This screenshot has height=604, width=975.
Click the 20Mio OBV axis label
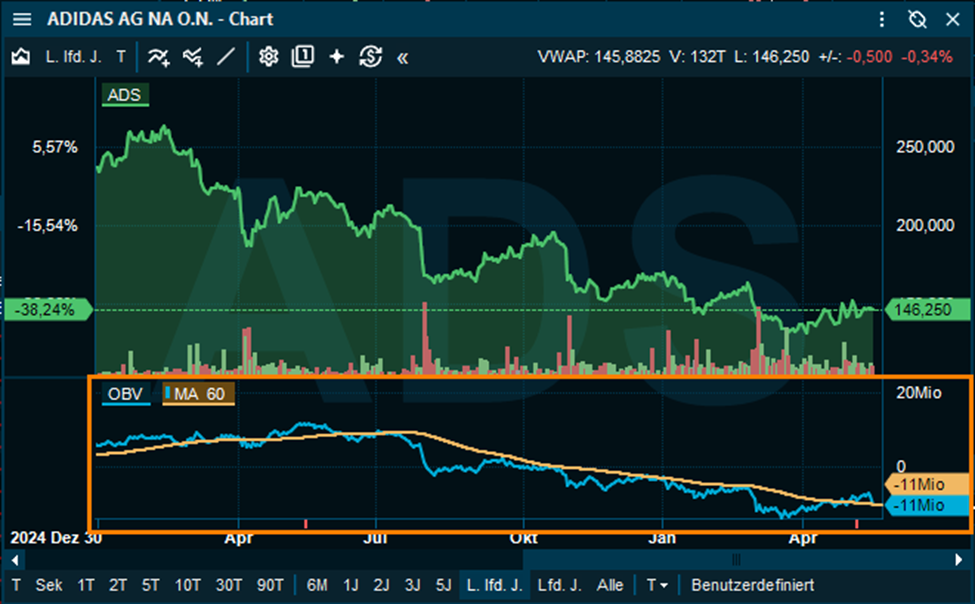pos(918,393)
